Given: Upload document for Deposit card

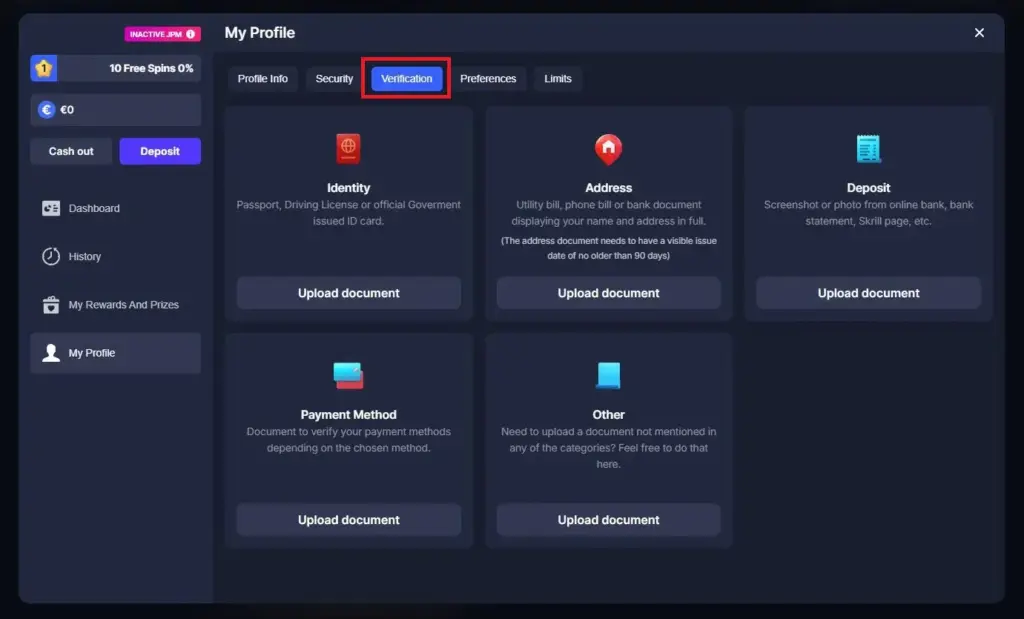Looking at the screenshot, I should pyautogui.click(x=869, y=293).
